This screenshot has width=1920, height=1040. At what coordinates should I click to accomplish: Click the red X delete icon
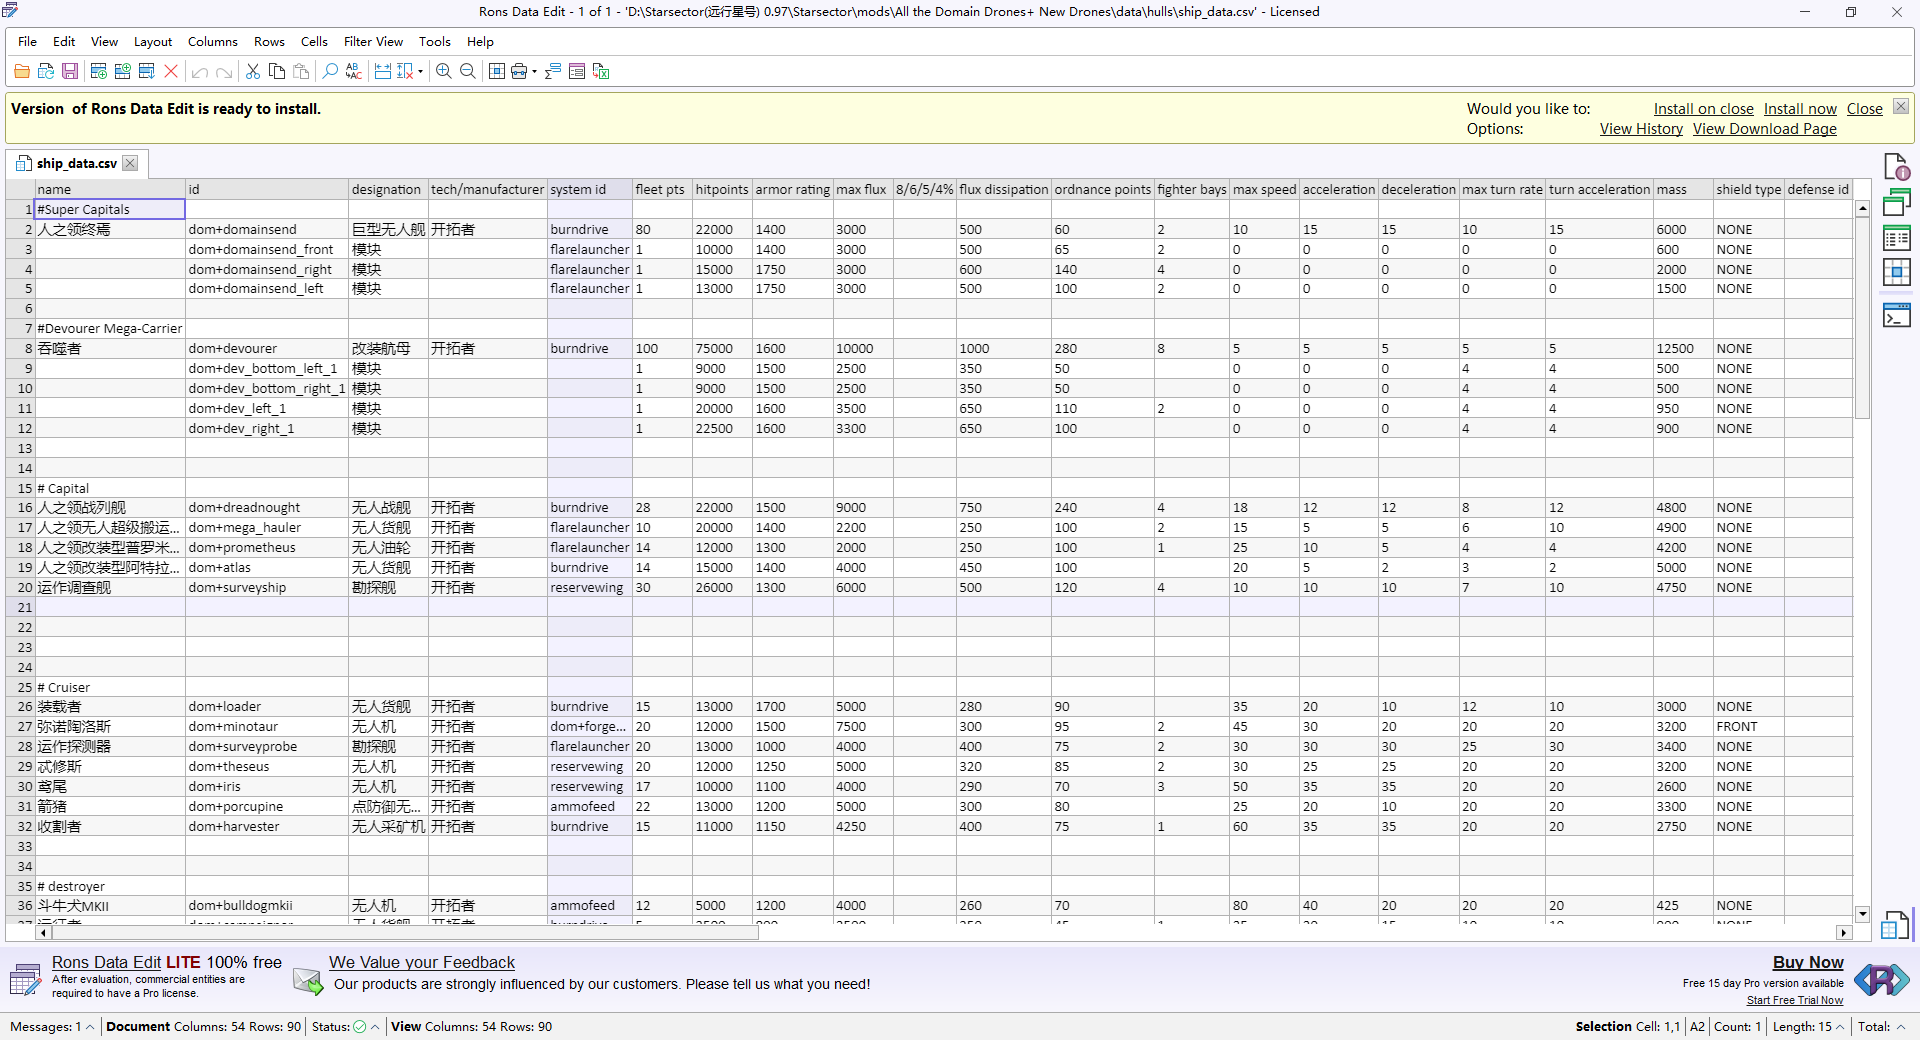171,71
